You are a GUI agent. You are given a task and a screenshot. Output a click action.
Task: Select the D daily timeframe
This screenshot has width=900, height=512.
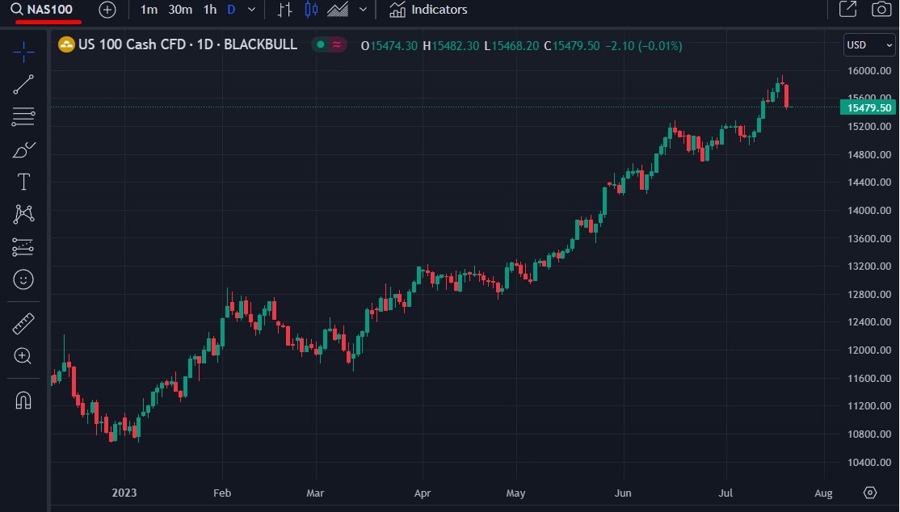coord(231,10)
